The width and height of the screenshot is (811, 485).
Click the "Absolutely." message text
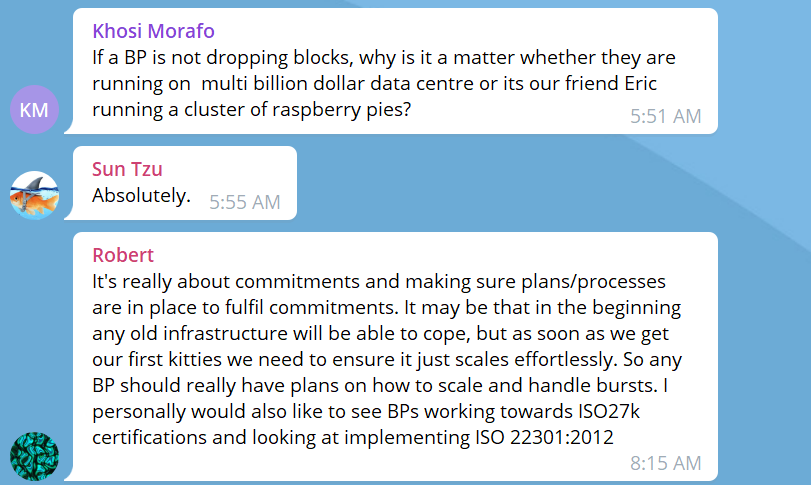pos(141,195)
